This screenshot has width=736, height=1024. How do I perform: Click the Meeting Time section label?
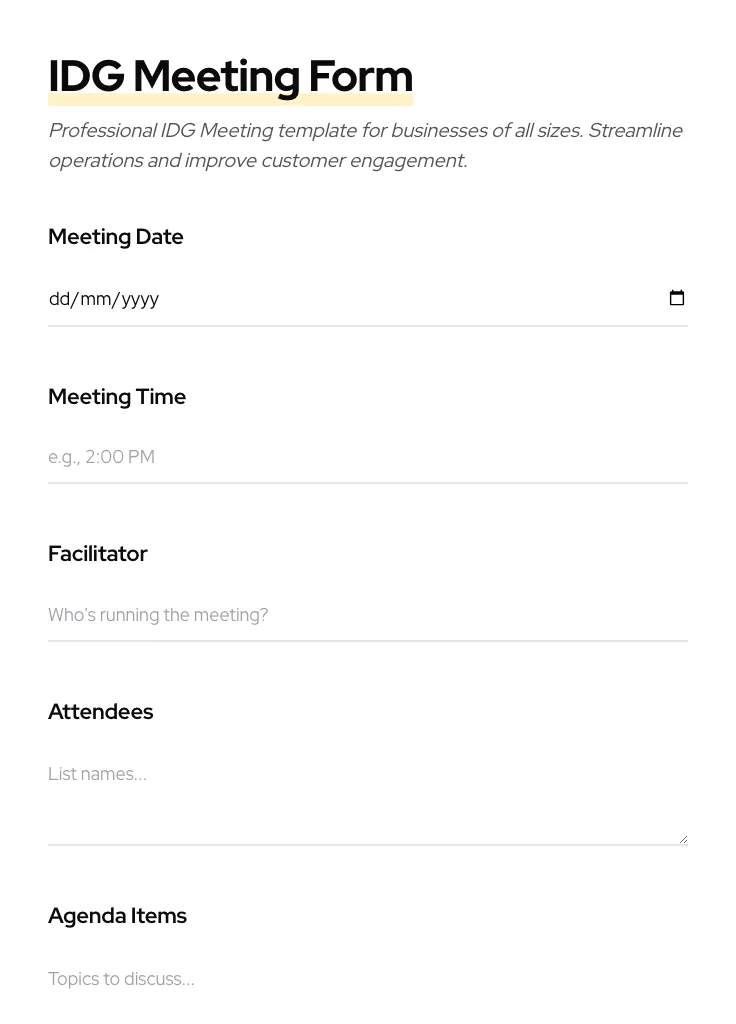tap(117, 396)
